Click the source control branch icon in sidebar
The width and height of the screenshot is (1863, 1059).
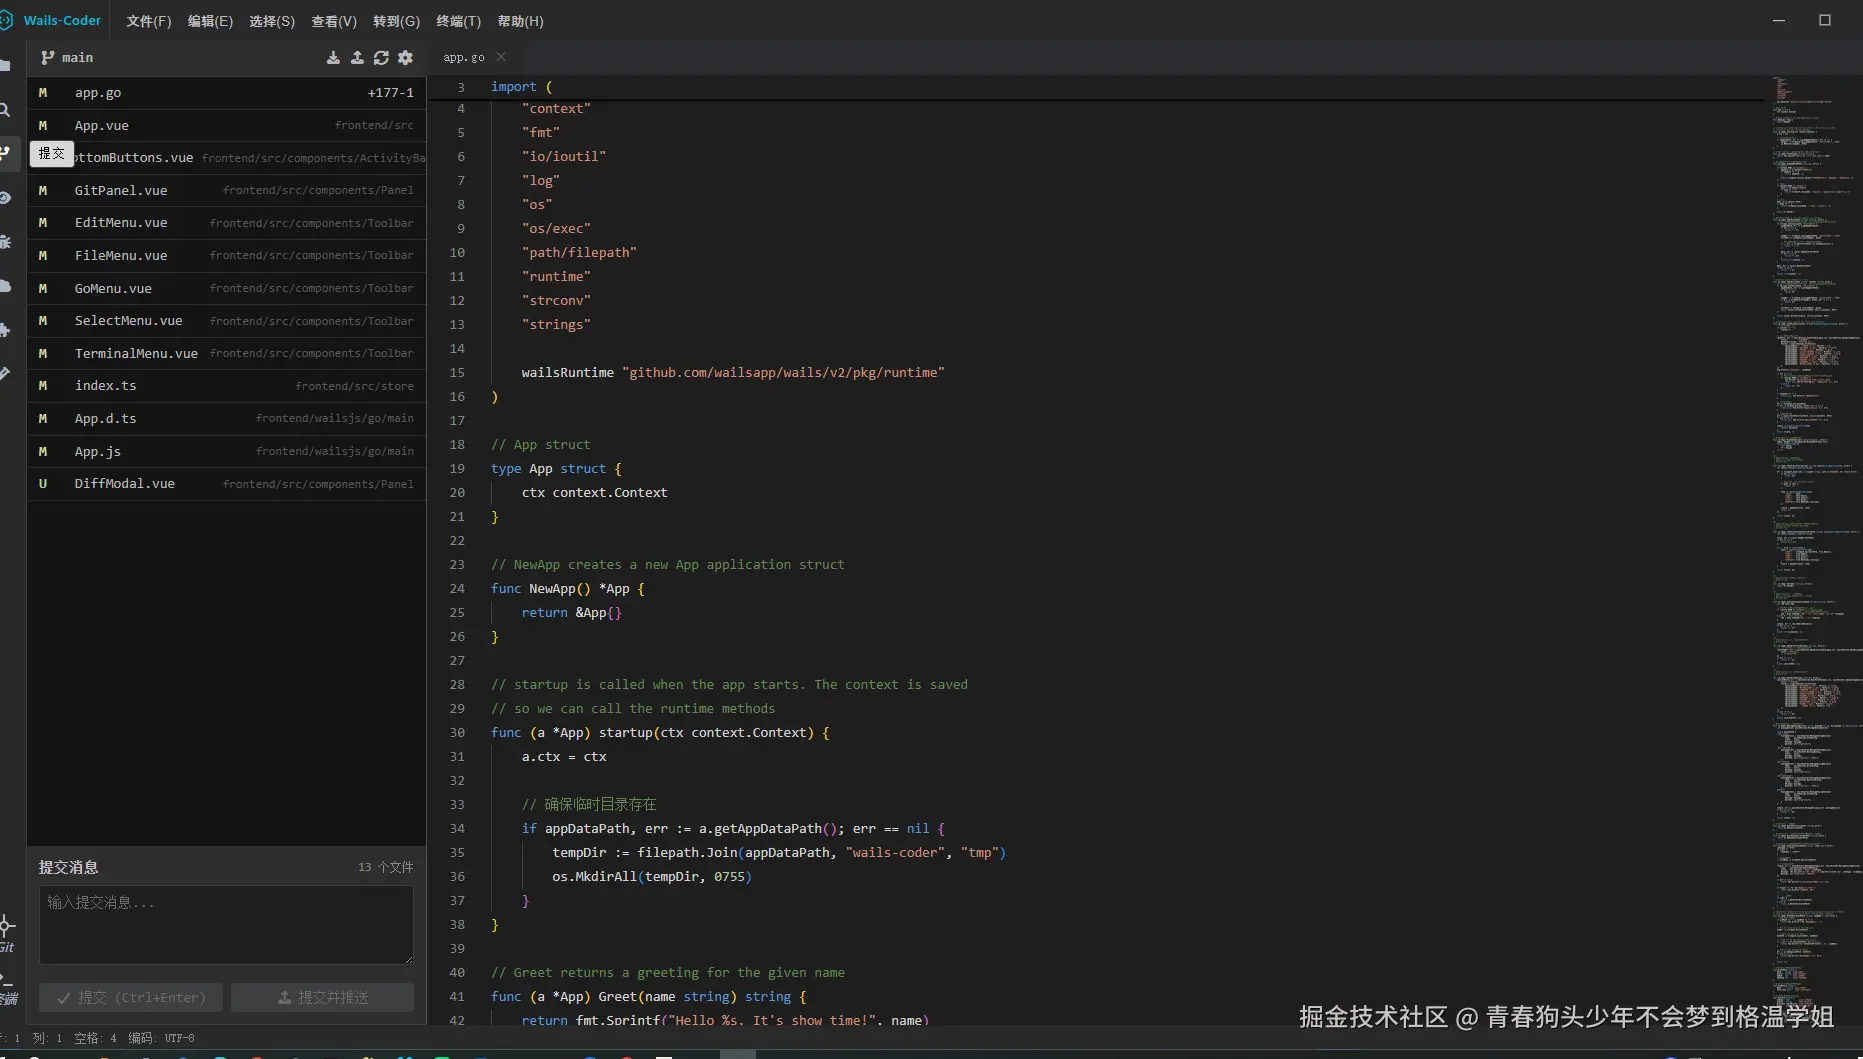[x=6, y=153]
